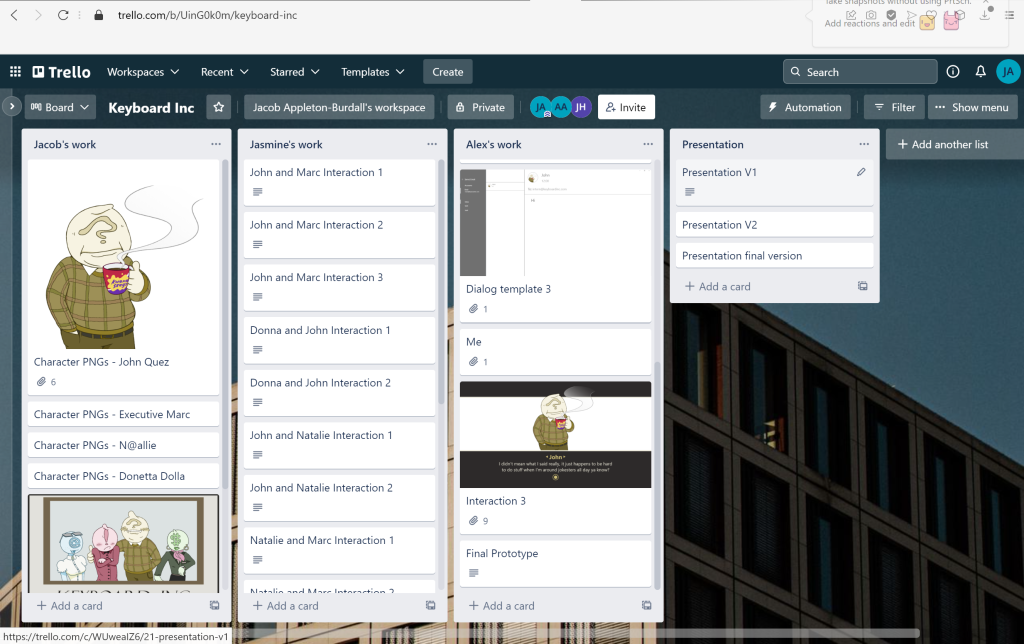Expand the collapsed sidebar chevron
1024x644 pixels.
click(x=11, y=106)
